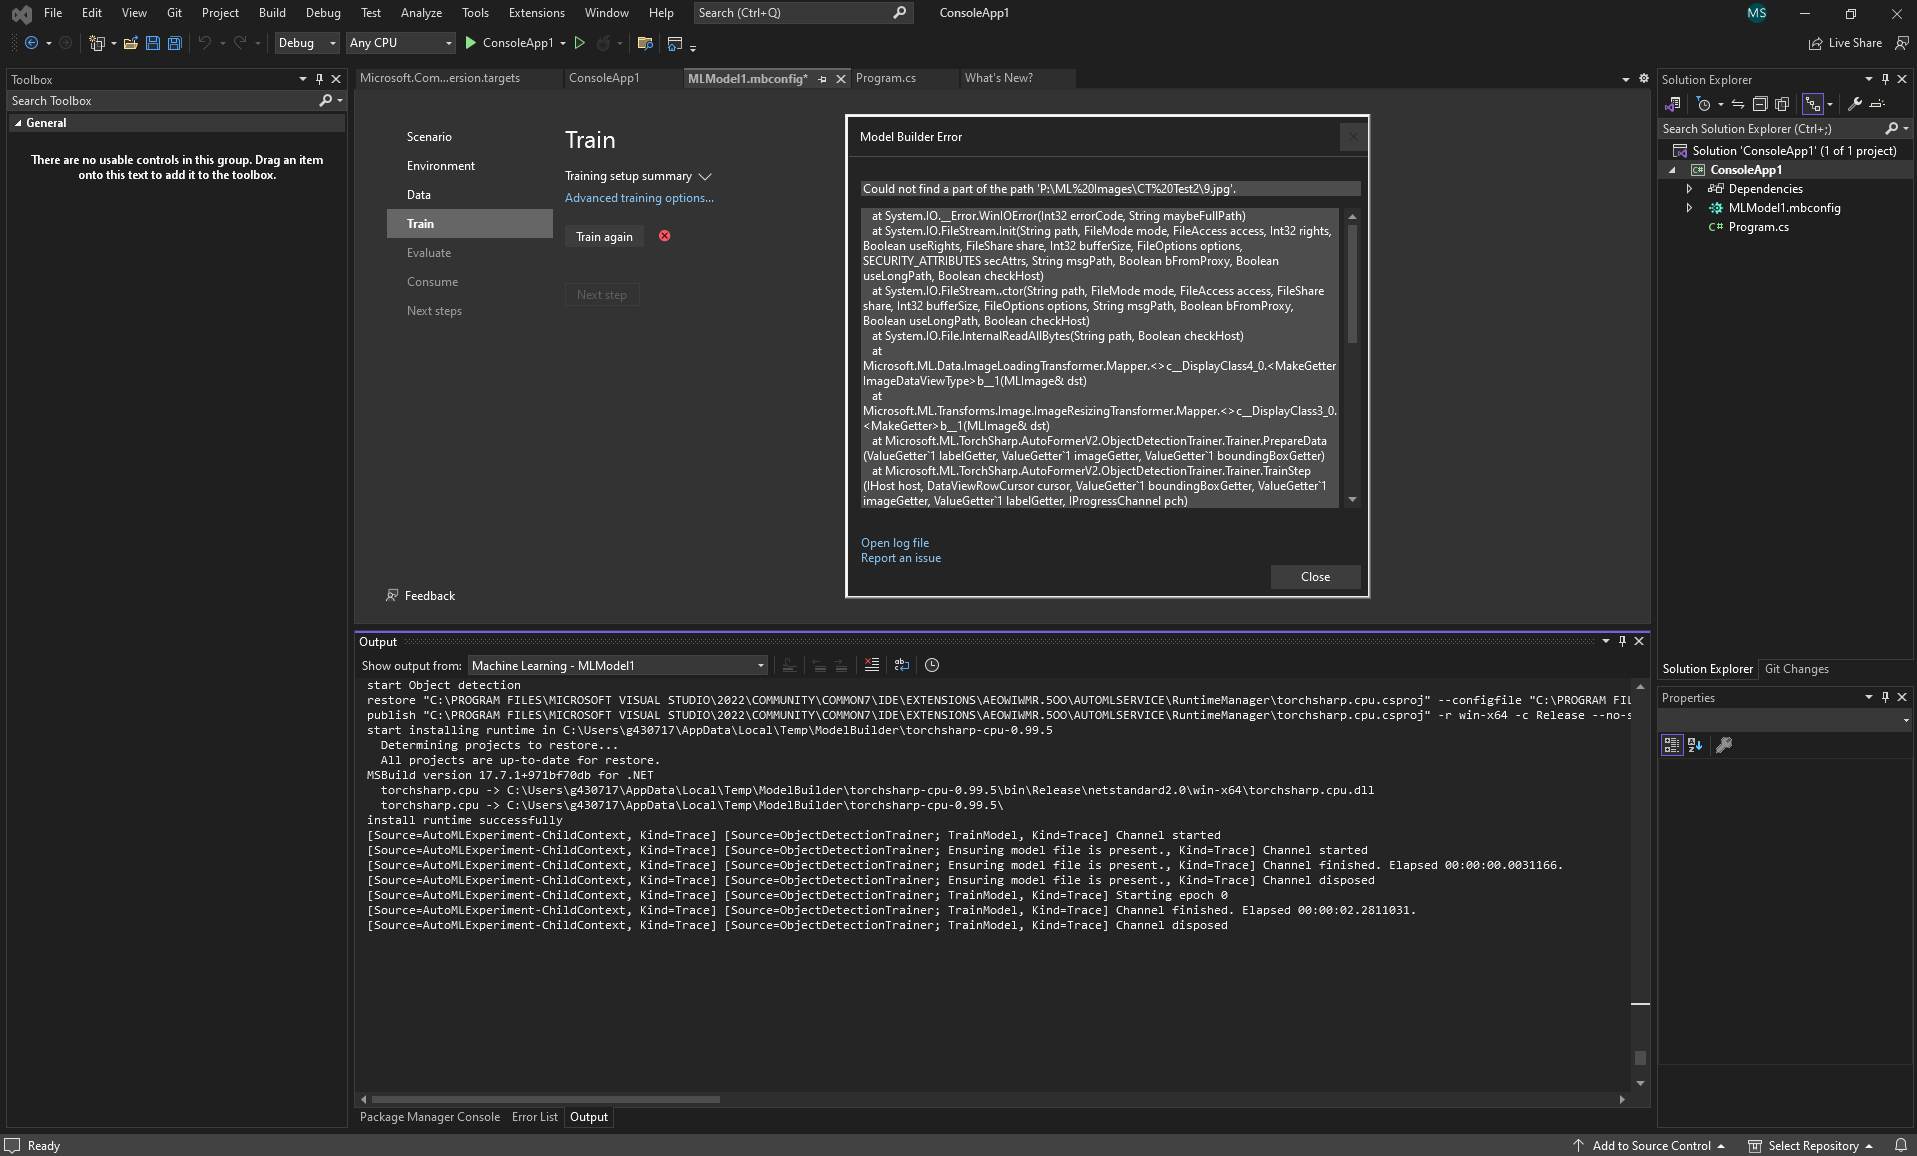The image size is (1917, 1156).
Task: Select the Save All toolbar icon
Action: coord(174,43)
